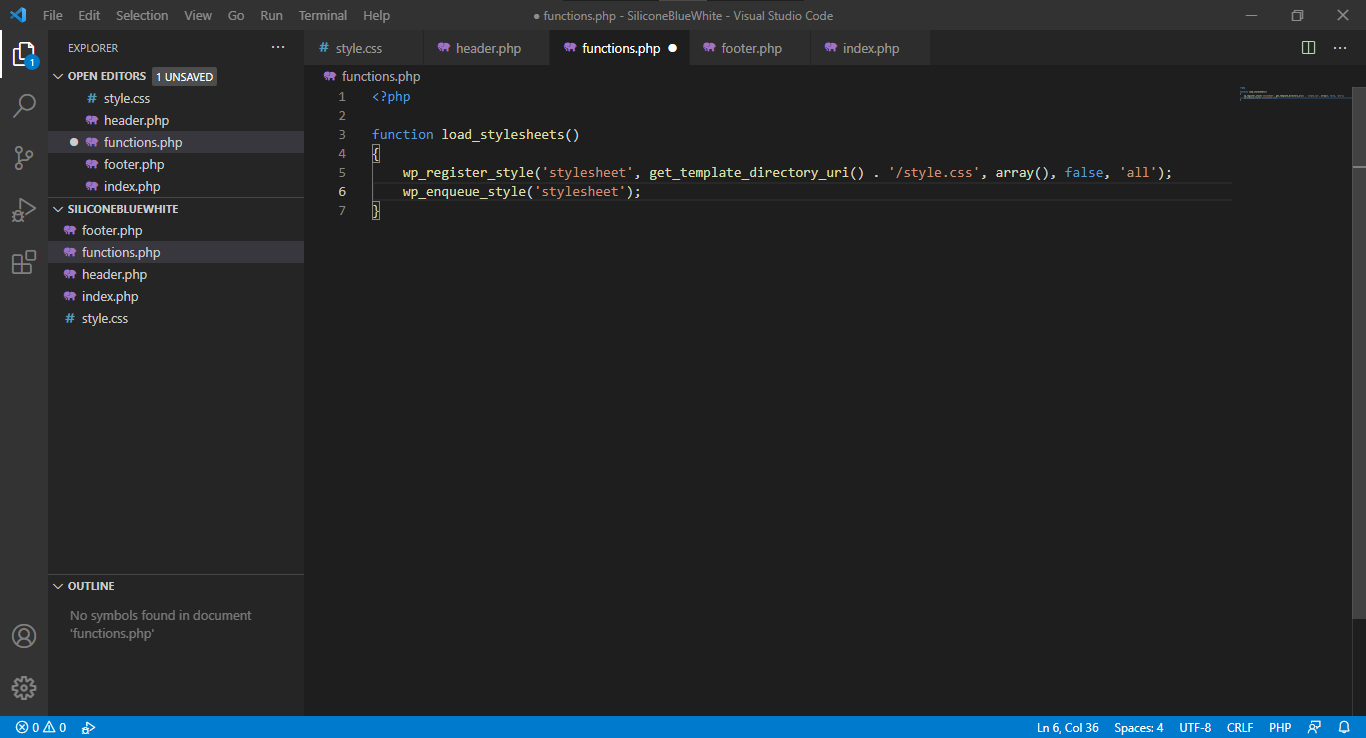Select style.css in Open Editors

coord(176,98)
